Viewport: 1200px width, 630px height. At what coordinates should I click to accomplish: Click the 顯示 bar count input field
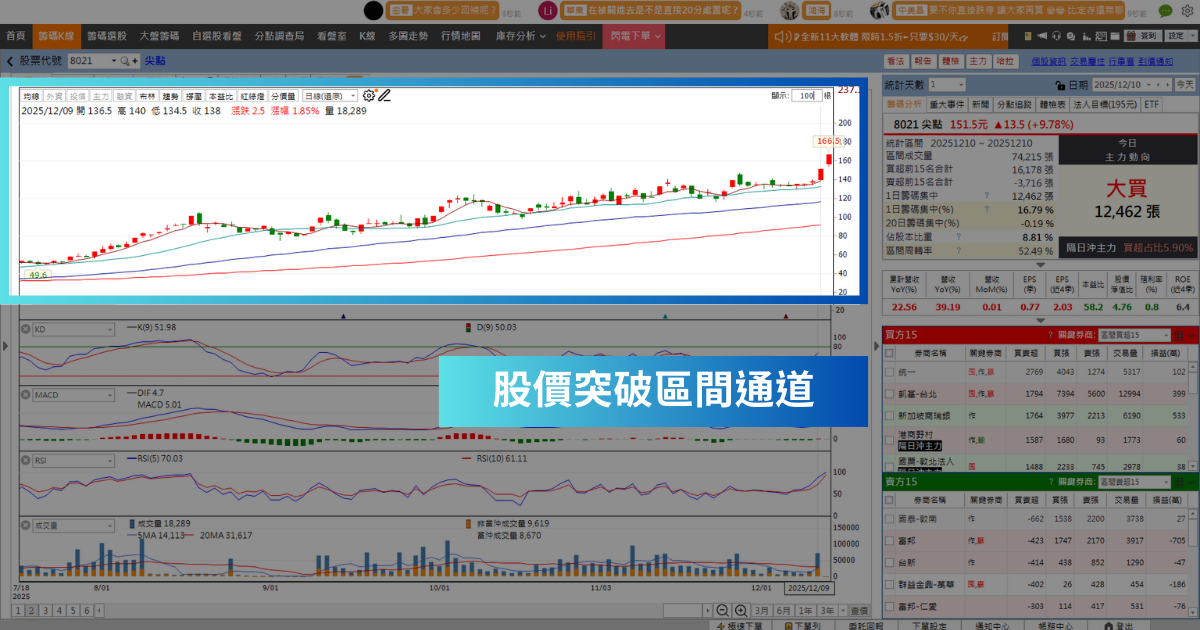tap(806, 96)
